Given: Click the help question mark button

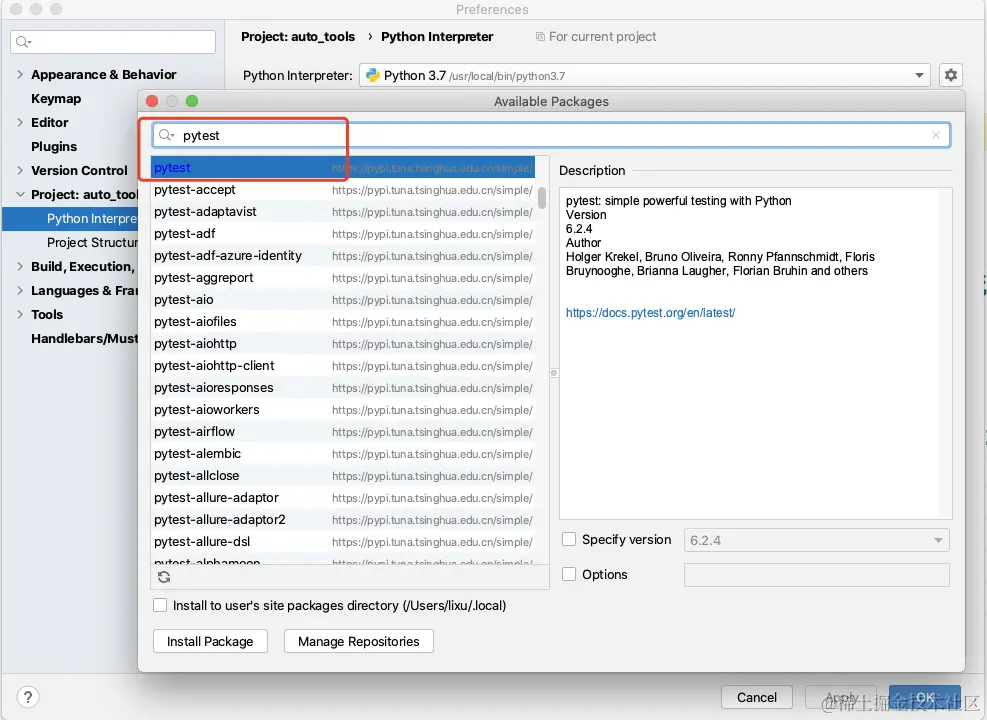Looking at the screenshot, I should [x=28, y=697].
